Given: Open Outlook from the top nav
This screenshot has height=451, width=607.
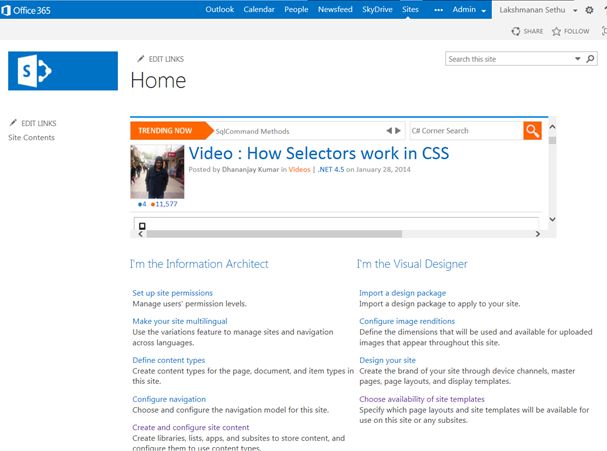Looking at the screenshot, I should (x=219, y=9).
